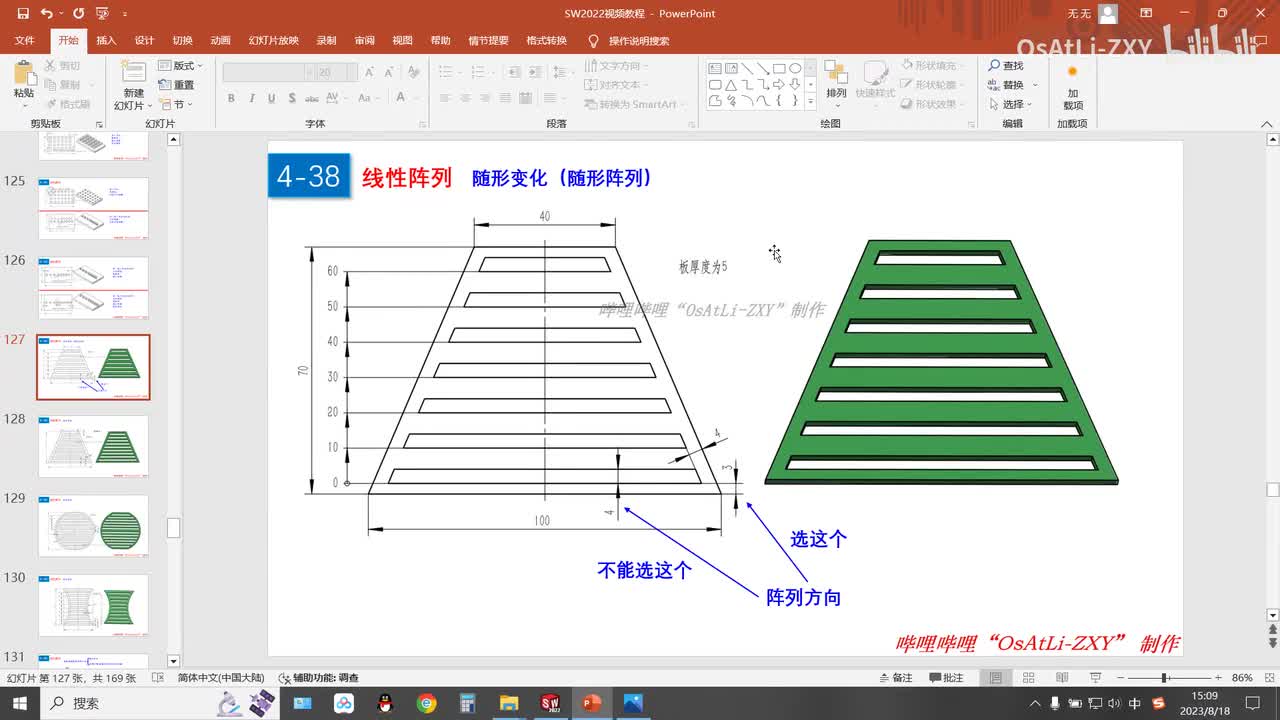
Task: Open the SolidWorks 2022 taskbar icon
Action: [x=549, y=703]
